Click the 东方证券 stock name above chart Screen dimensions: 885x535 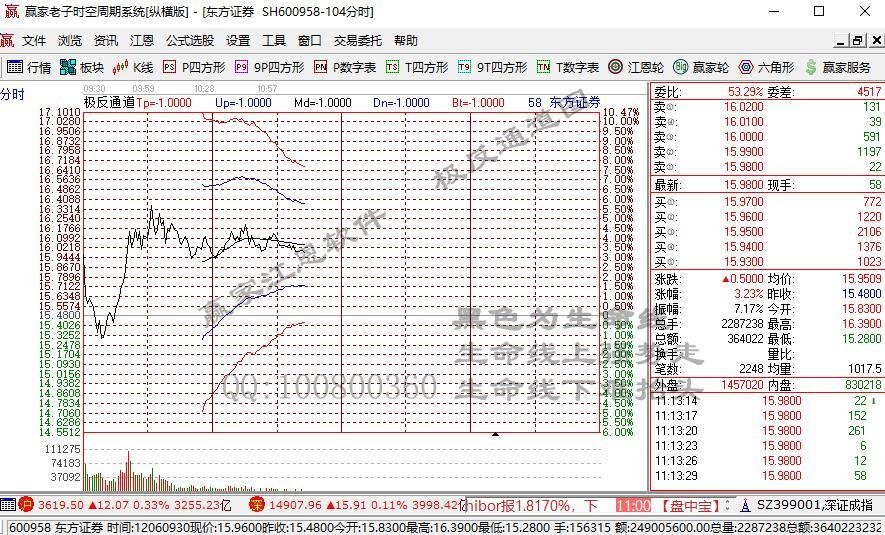tap(575, 102)
